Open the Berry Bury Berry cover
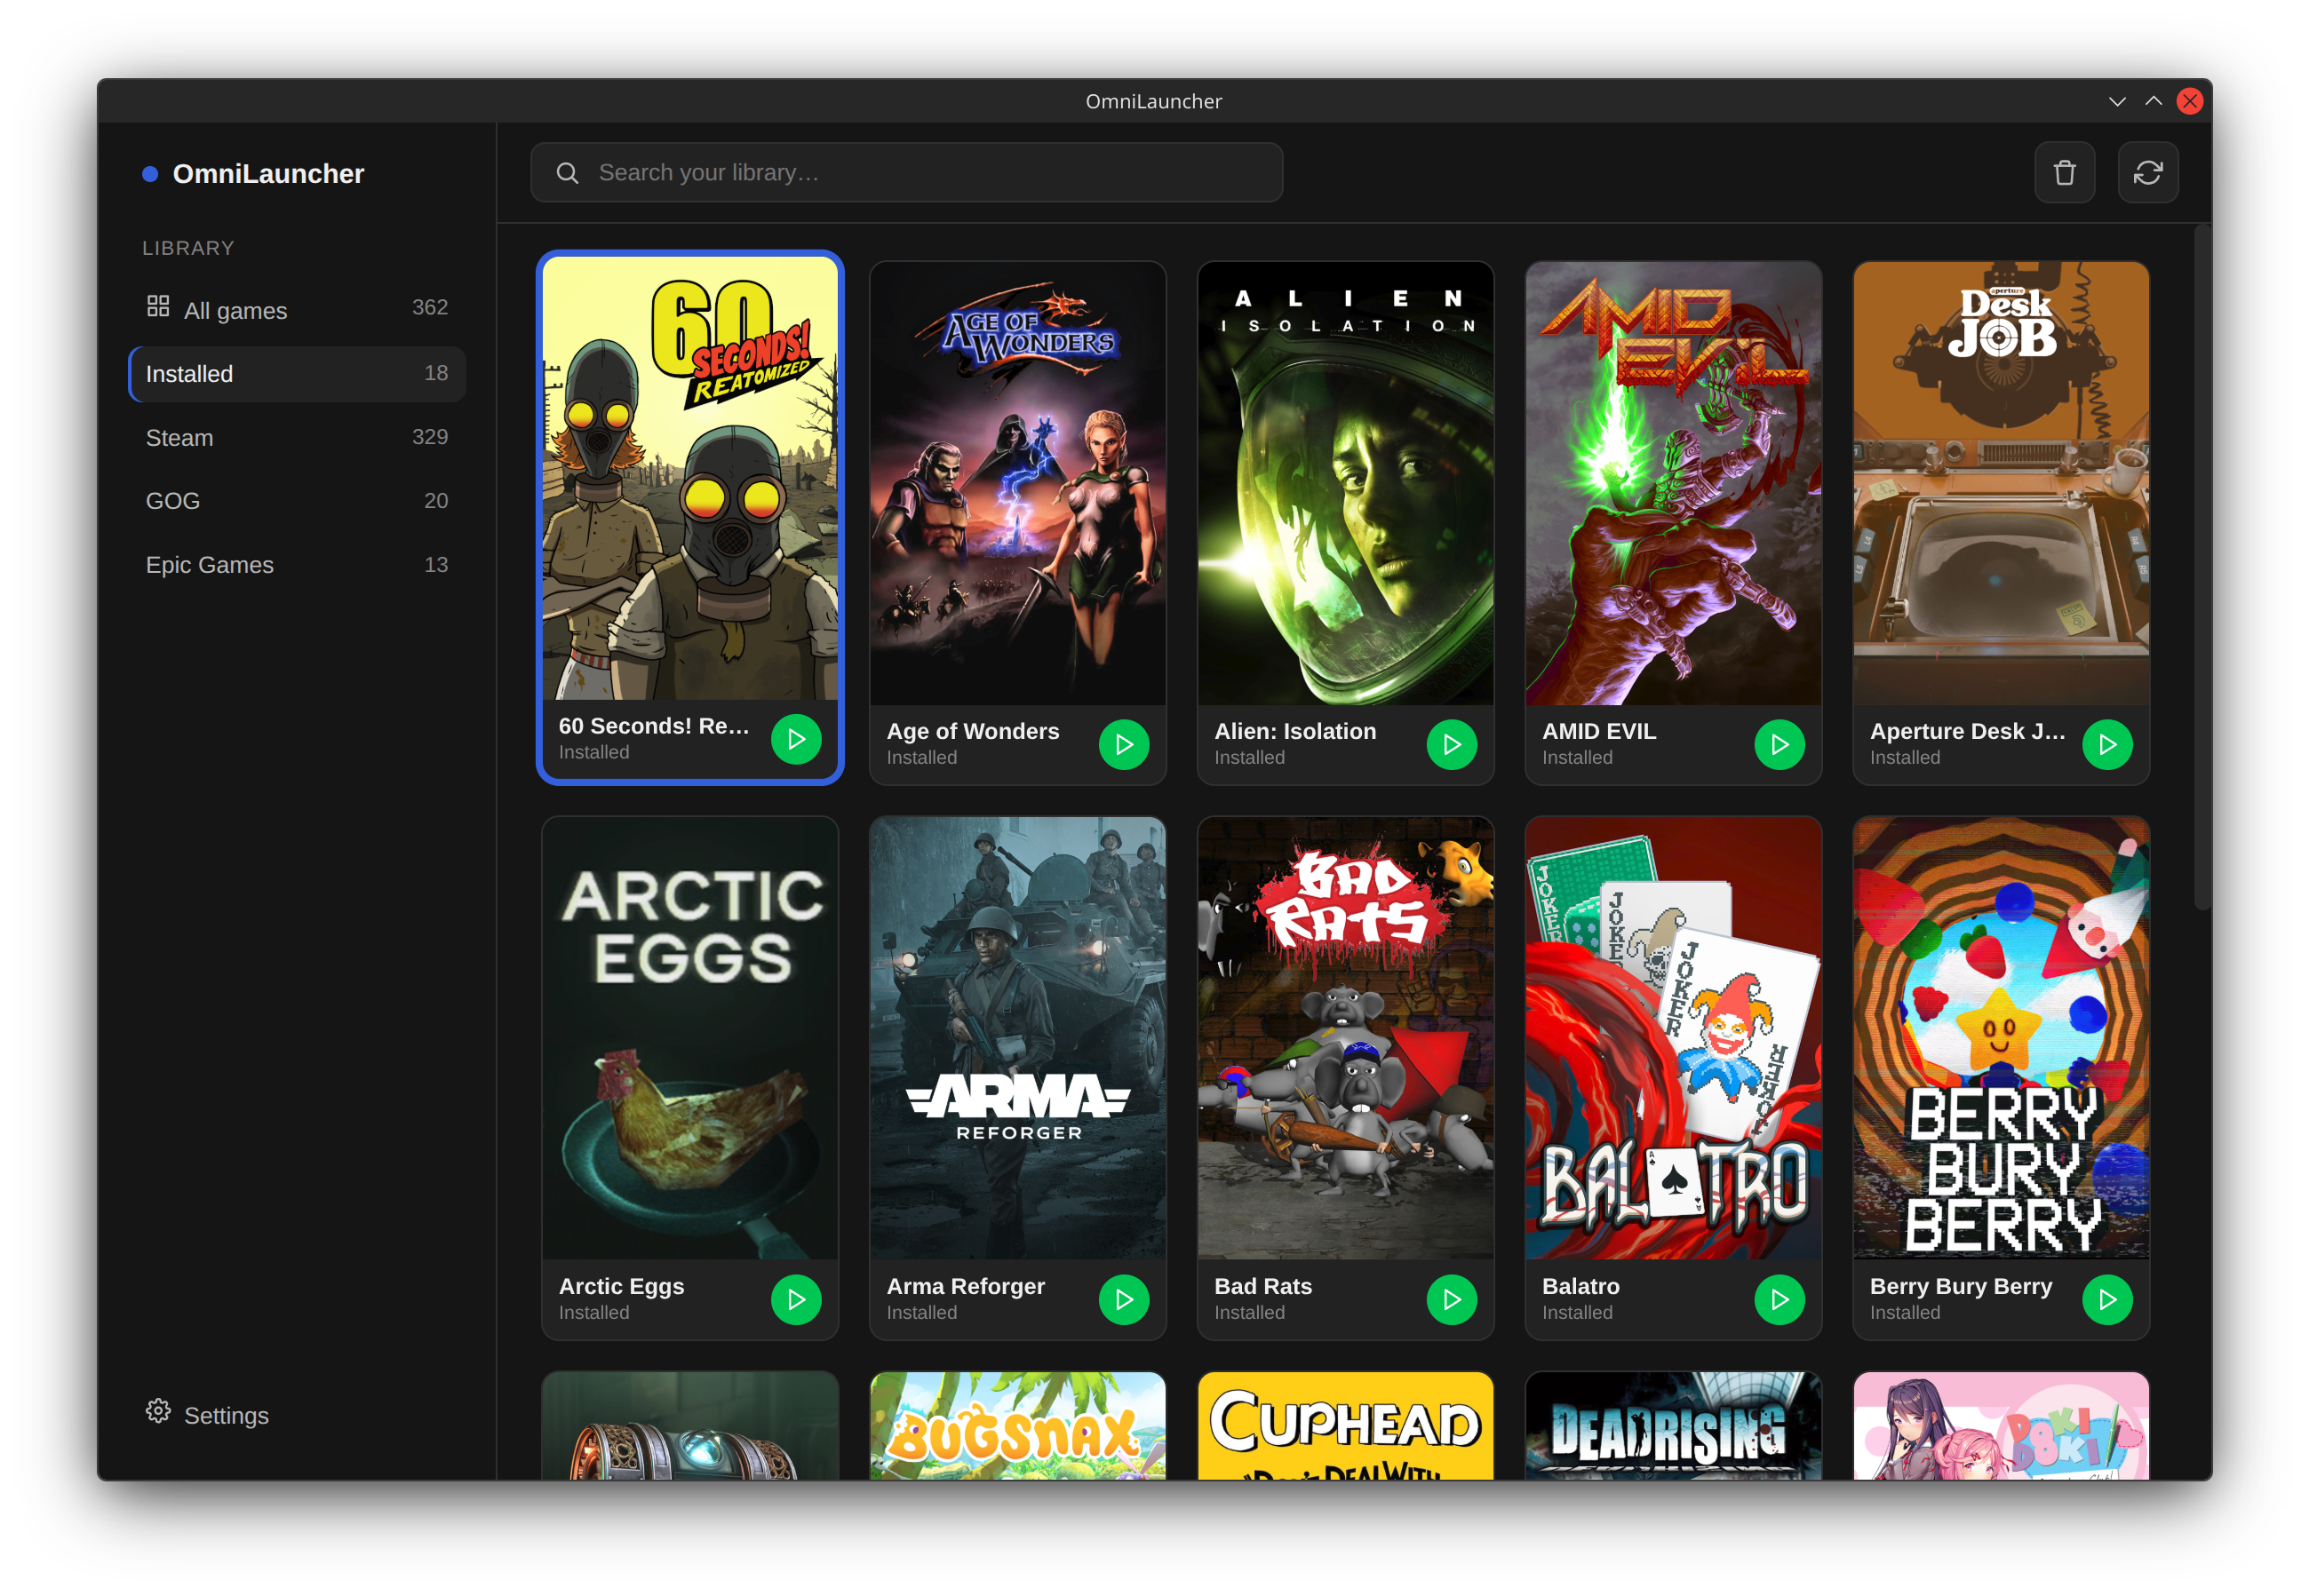2309x1596 pixels. (x=2002, y=1039)
